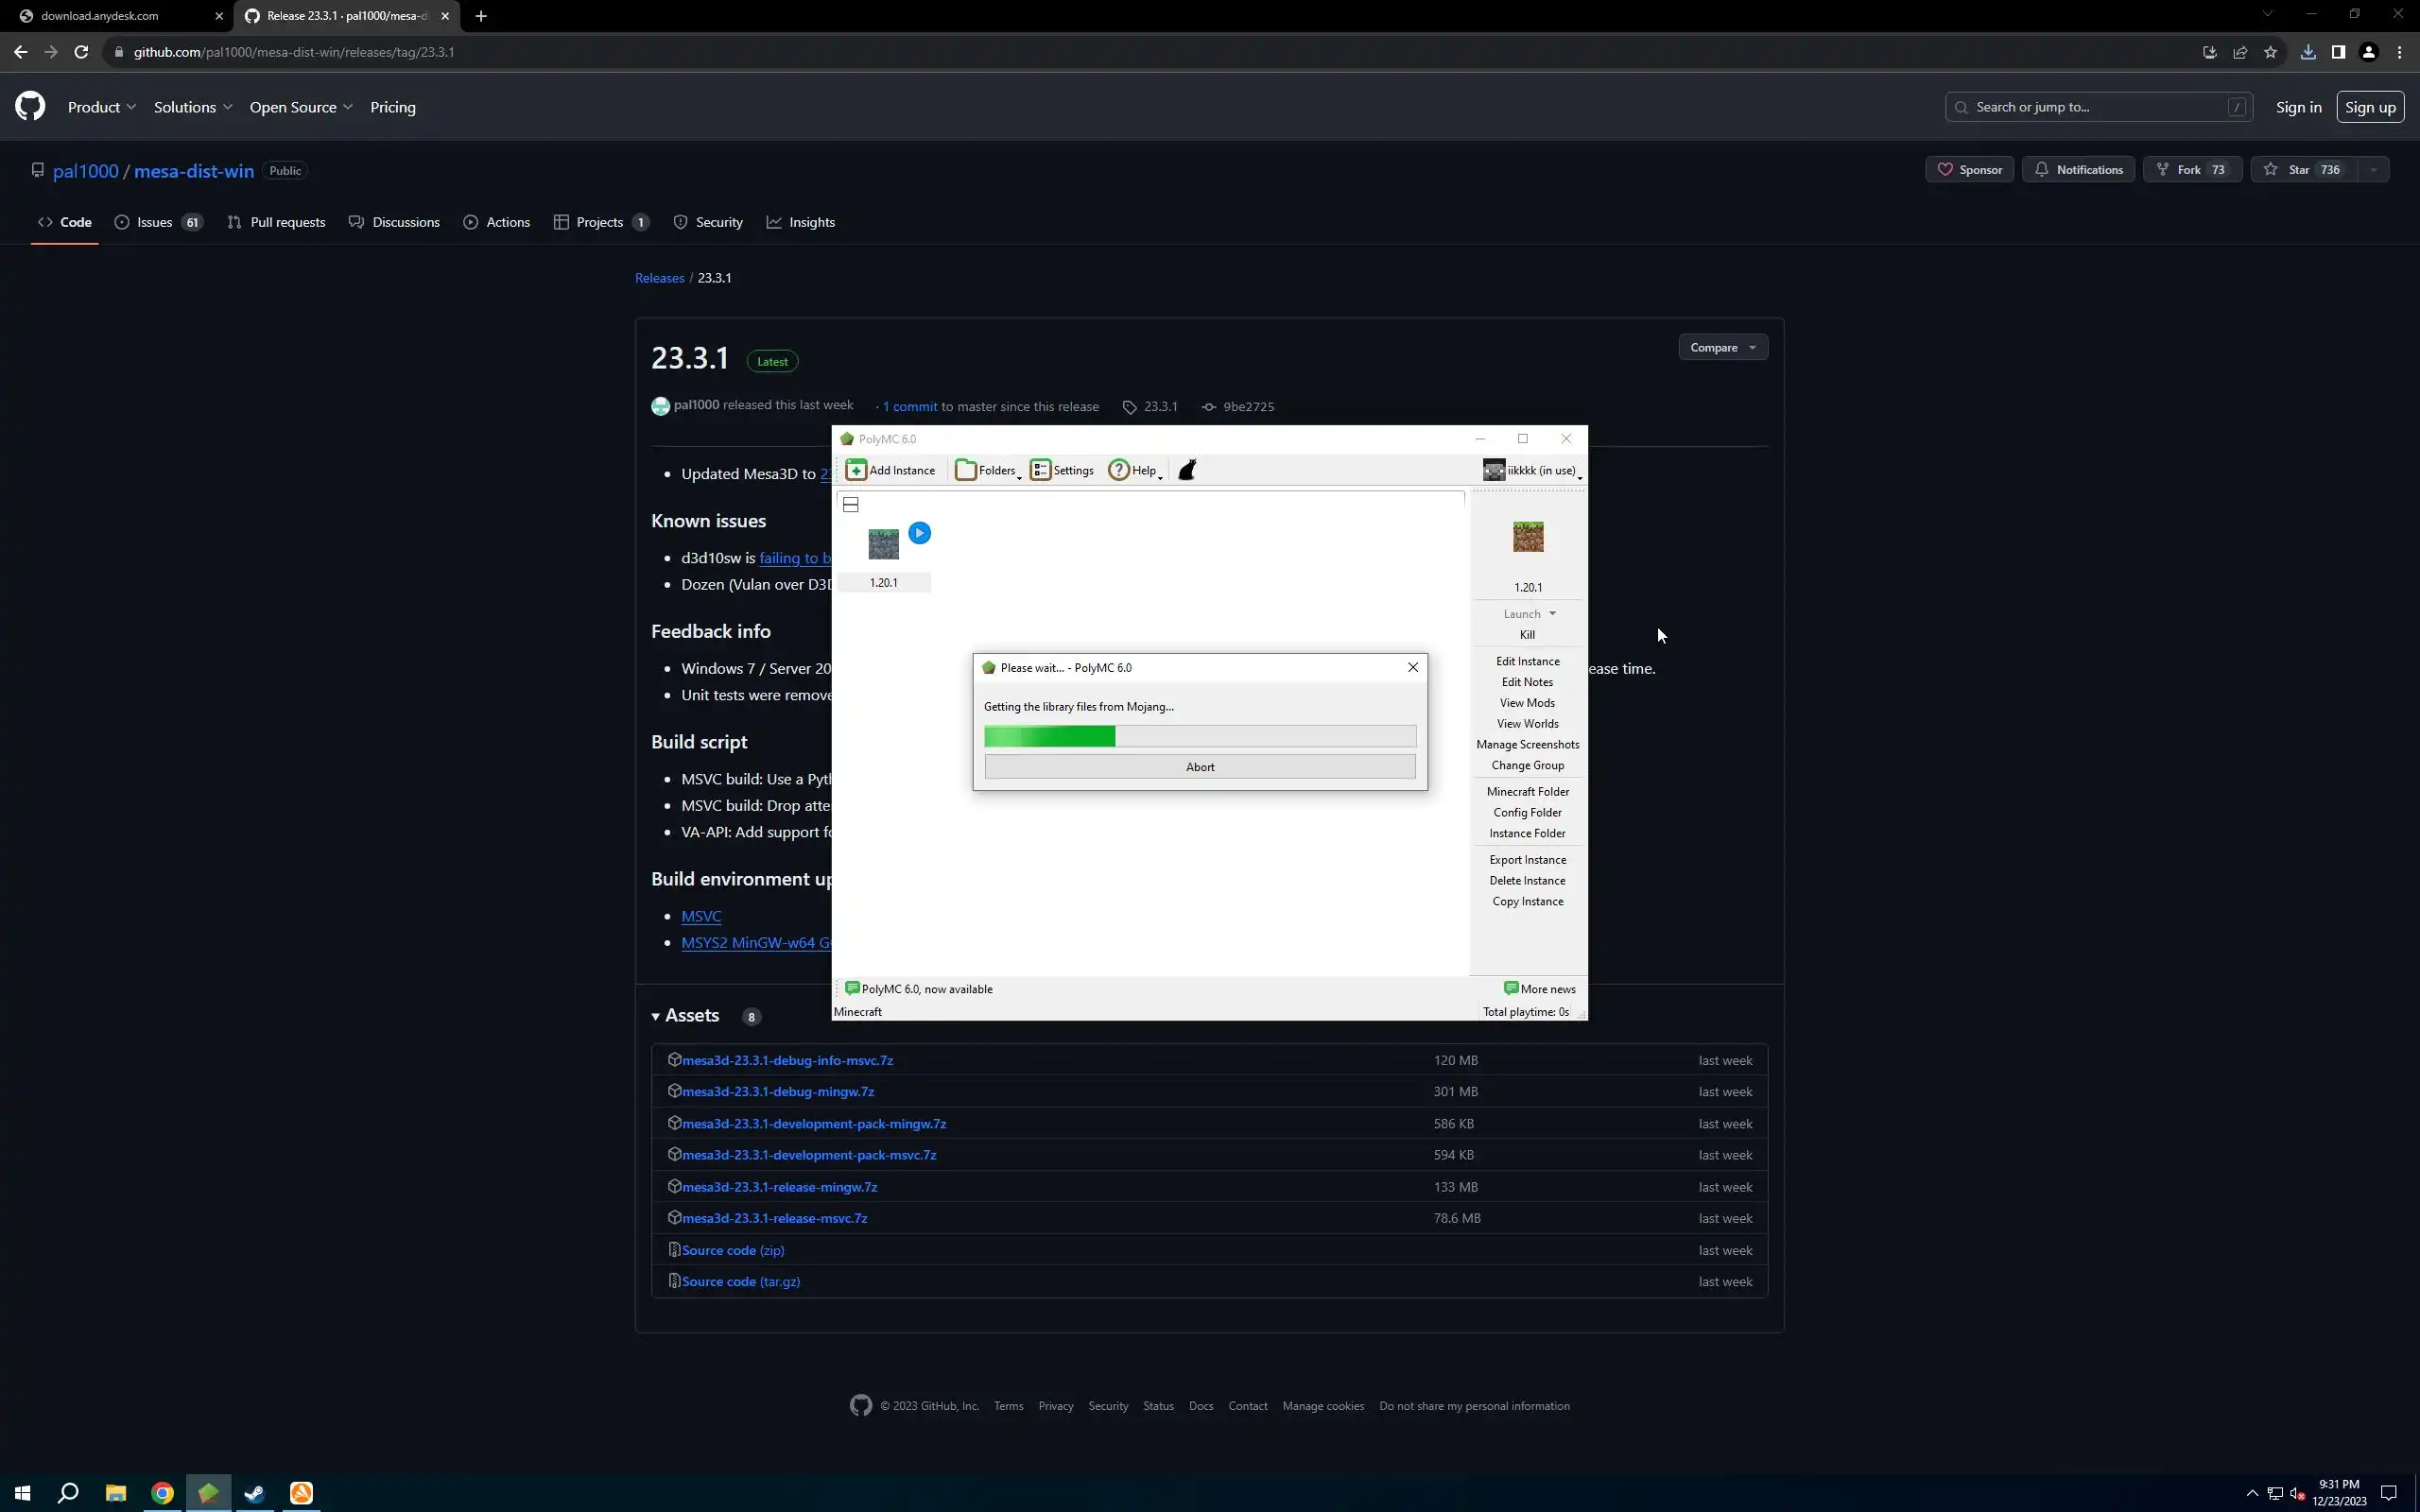Download mesa3d-23.3.1-release-msvc.7z asset
Screen dimensions: 2420x1512
[774, 1218]
